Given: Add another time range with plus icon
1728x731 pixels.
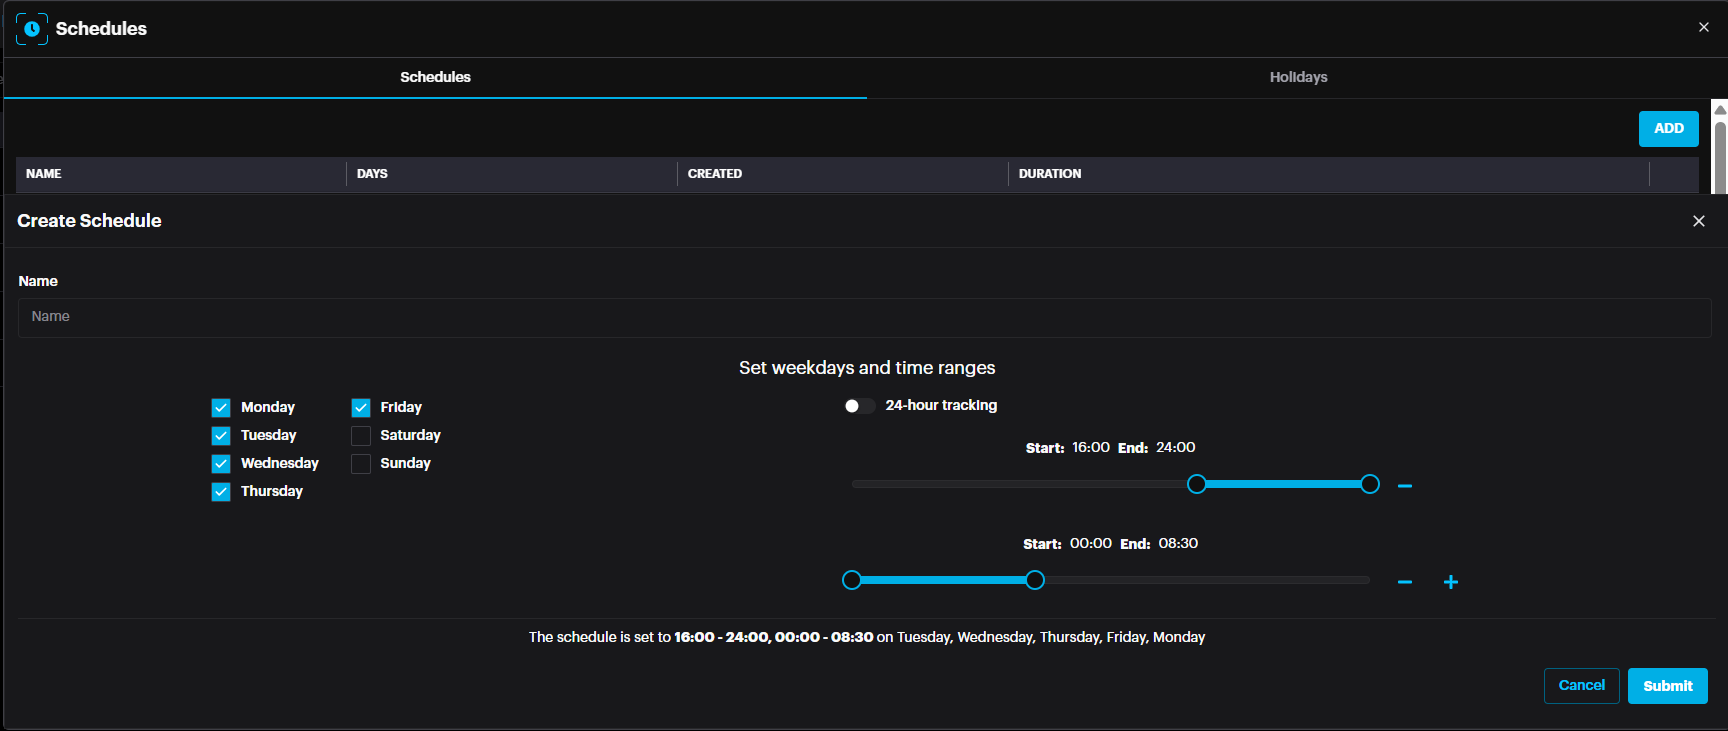Looking at the screenshot, I should [x=1450, y=582].
